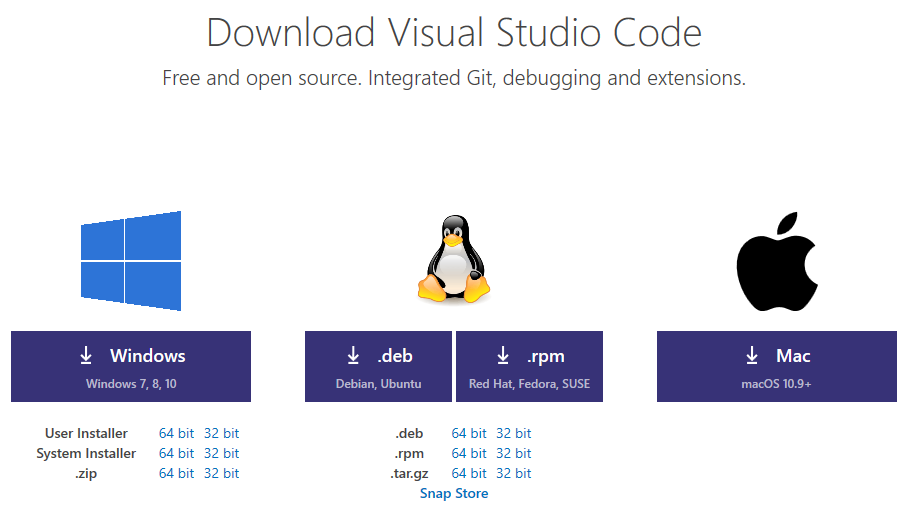Click the 'System Installer' label

tap(86, 453)
